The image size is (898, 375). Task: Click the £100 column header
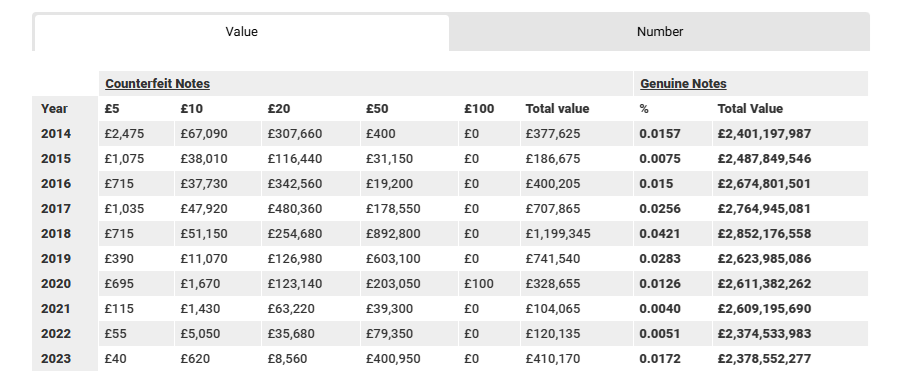479,109
